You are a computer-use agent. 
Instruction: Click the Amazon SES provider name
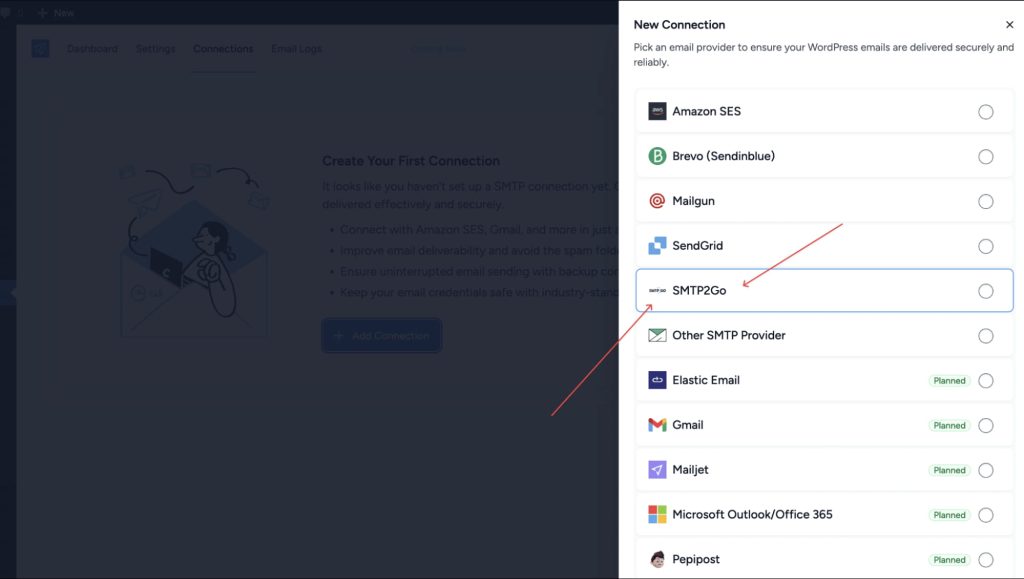pos(707,111)
